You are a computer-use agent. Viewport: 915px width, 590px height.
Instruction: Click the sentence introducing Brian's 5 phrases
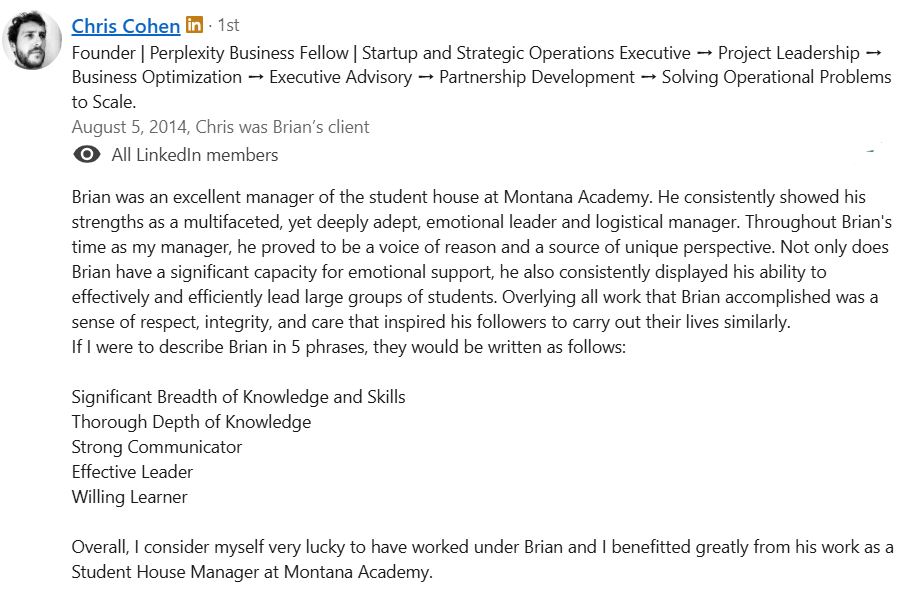click(x=348, y=347)
